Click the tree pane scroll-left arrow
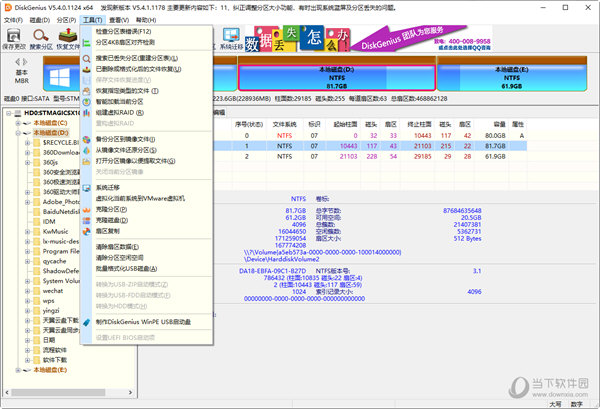Screen dimensions: 600x409 (7, 393)
